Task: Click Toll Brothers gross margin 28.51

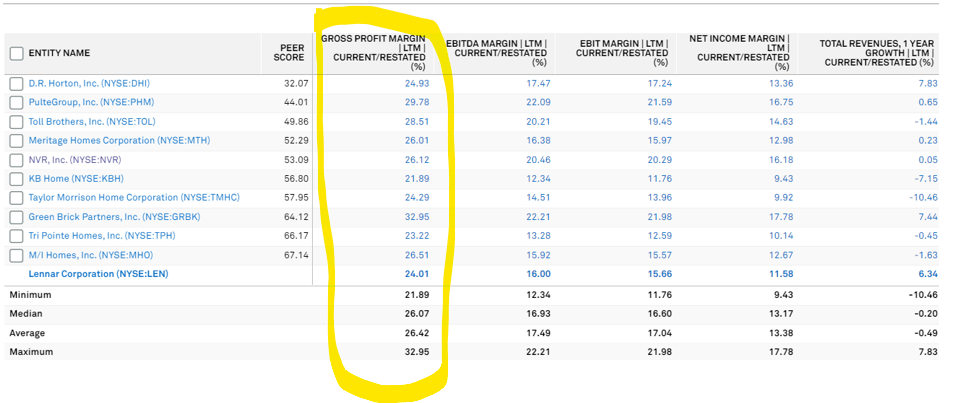Action: [x=417, y=121]
